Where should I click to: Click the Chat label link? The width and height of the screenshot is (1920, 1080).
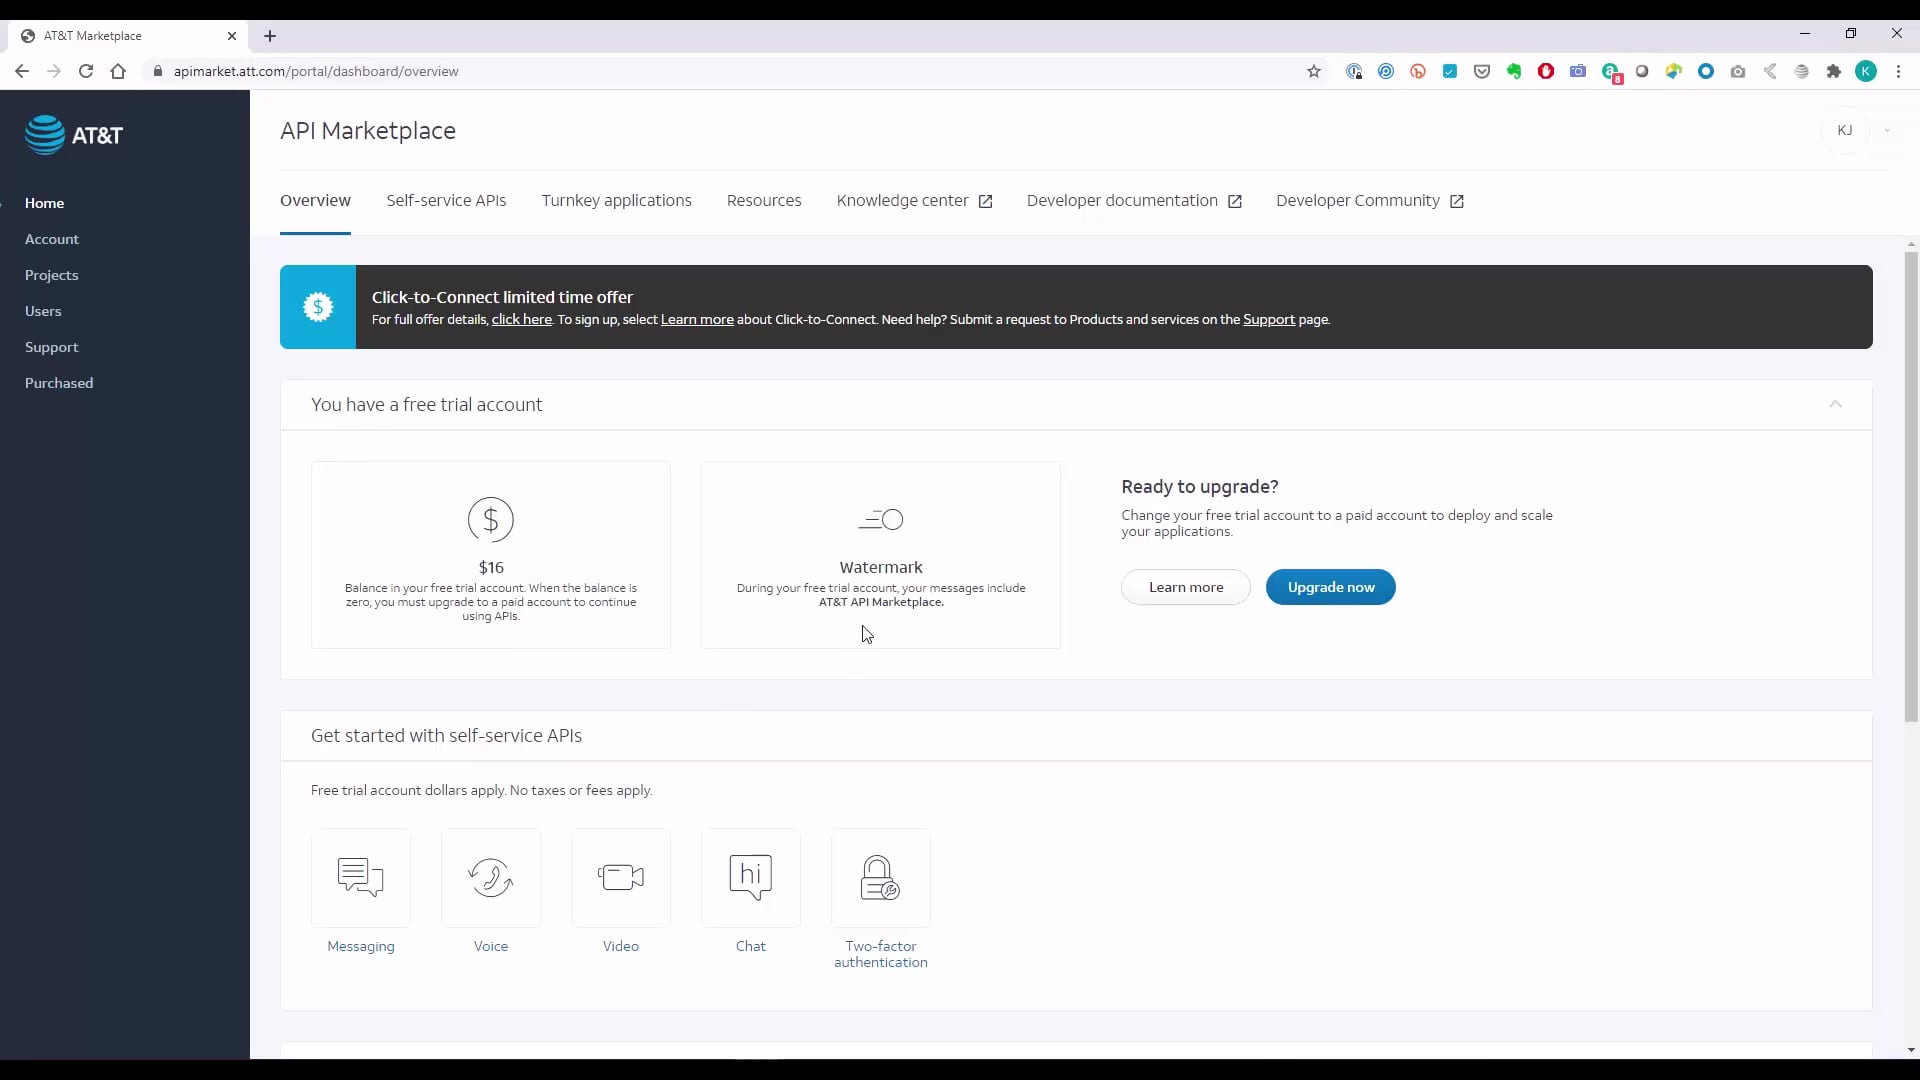click(x=751, y=946)
